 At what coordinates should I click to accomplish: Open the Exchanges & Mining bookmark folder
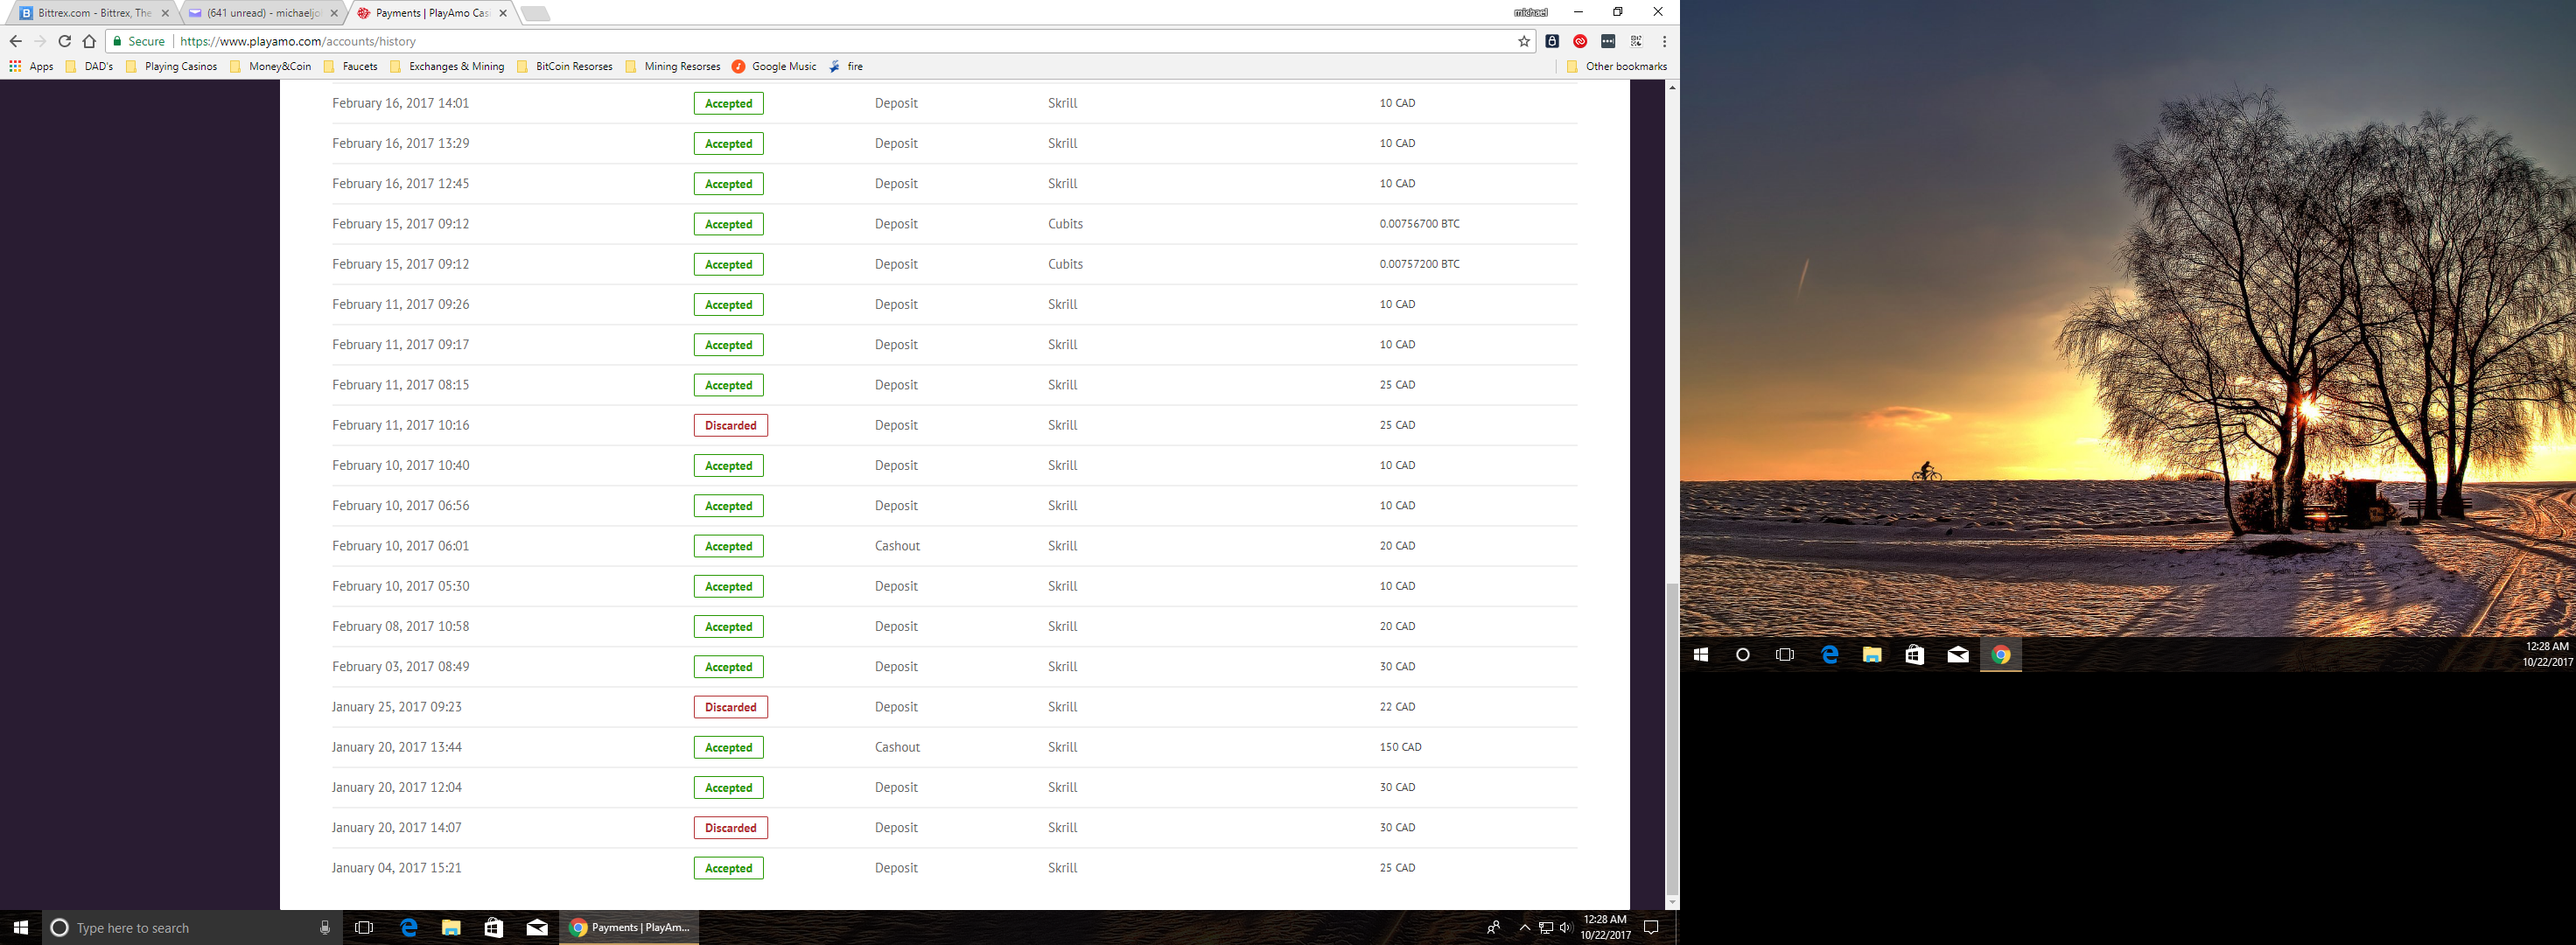pyautogui.click(x=447, y=66)
